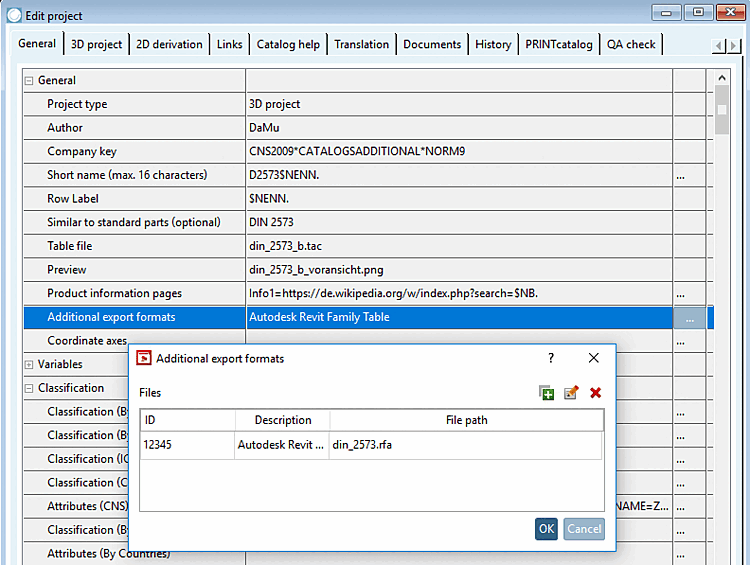Collapse the General section

click(29, 81)
